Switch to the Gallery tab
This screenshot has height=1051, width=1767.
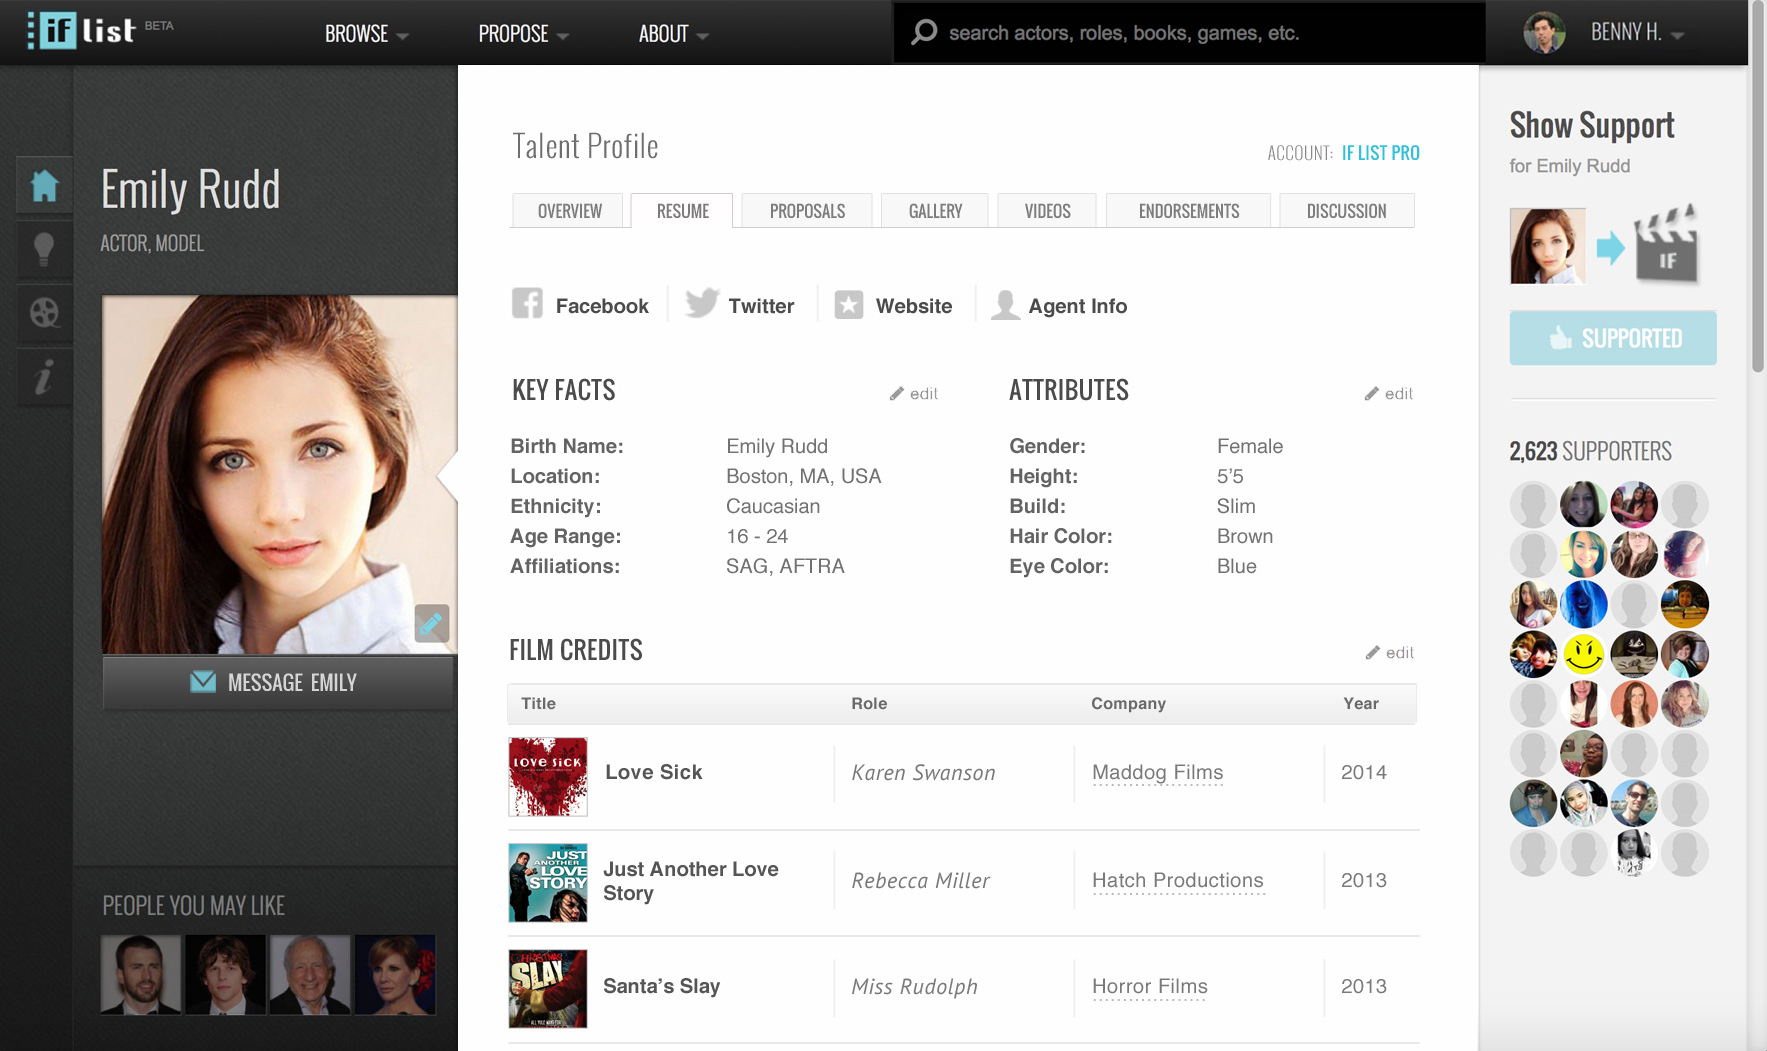click(x=935, y=211)
